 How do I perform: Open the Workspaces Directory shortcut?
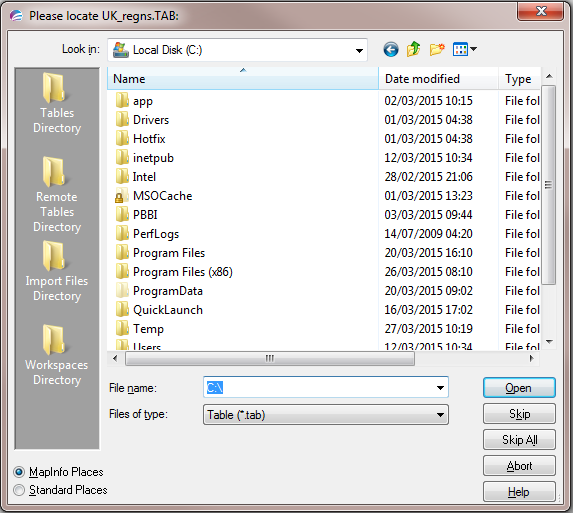(x=57, y=355)
